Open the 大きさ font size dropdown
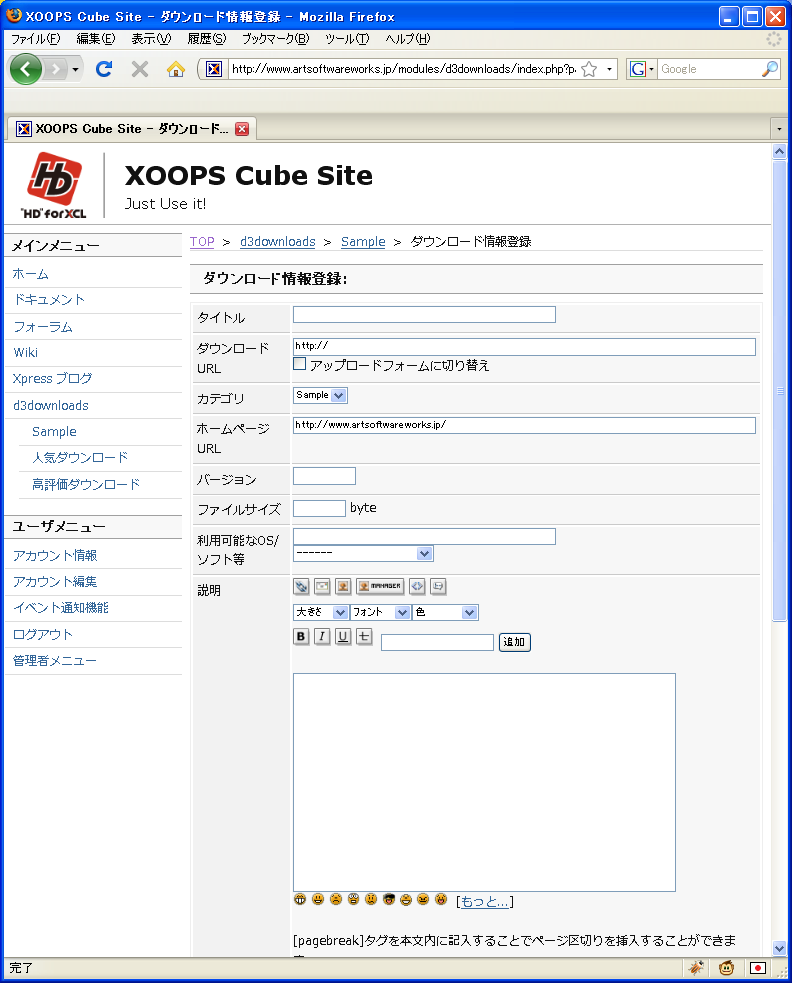The height and width of the screenshot is (983, 792). [320, 612]
